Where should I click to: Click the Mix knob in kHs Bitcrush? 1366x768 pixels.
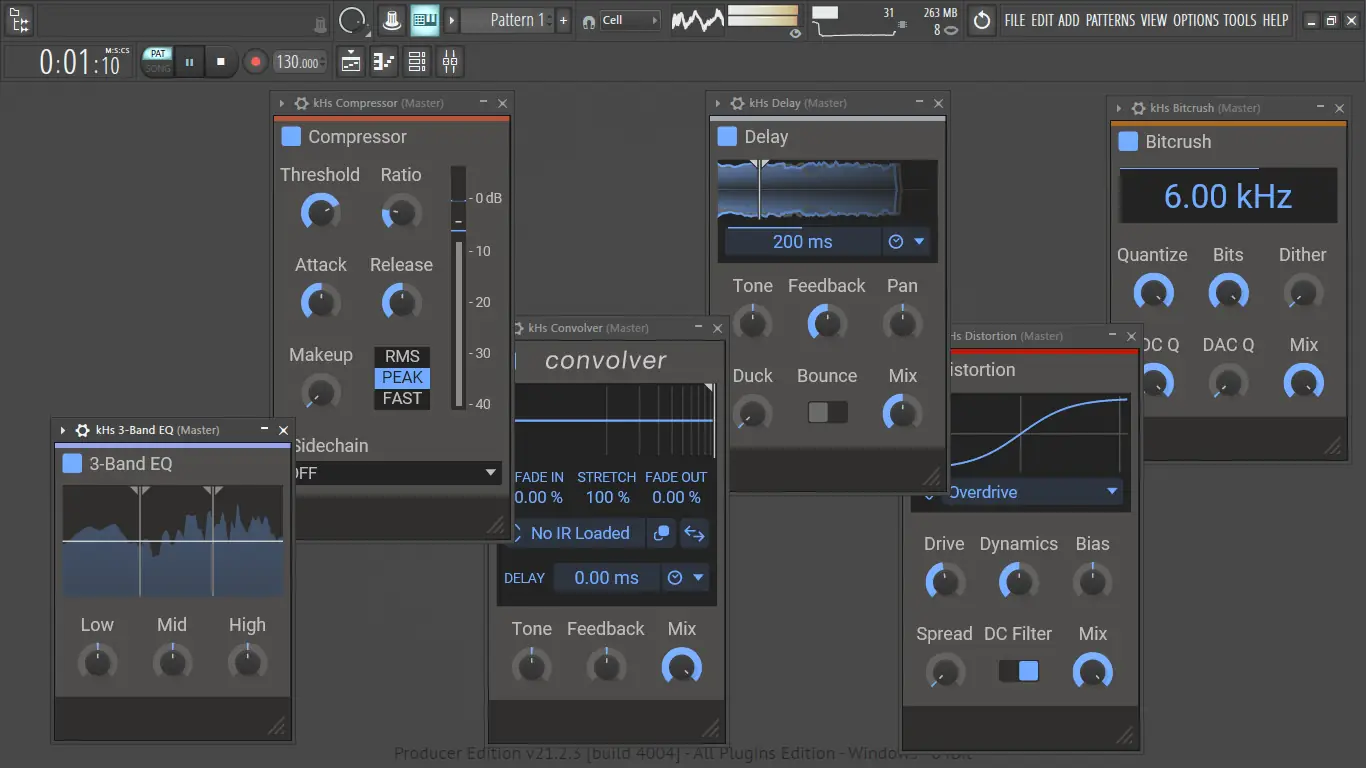tap(1303, 382)
